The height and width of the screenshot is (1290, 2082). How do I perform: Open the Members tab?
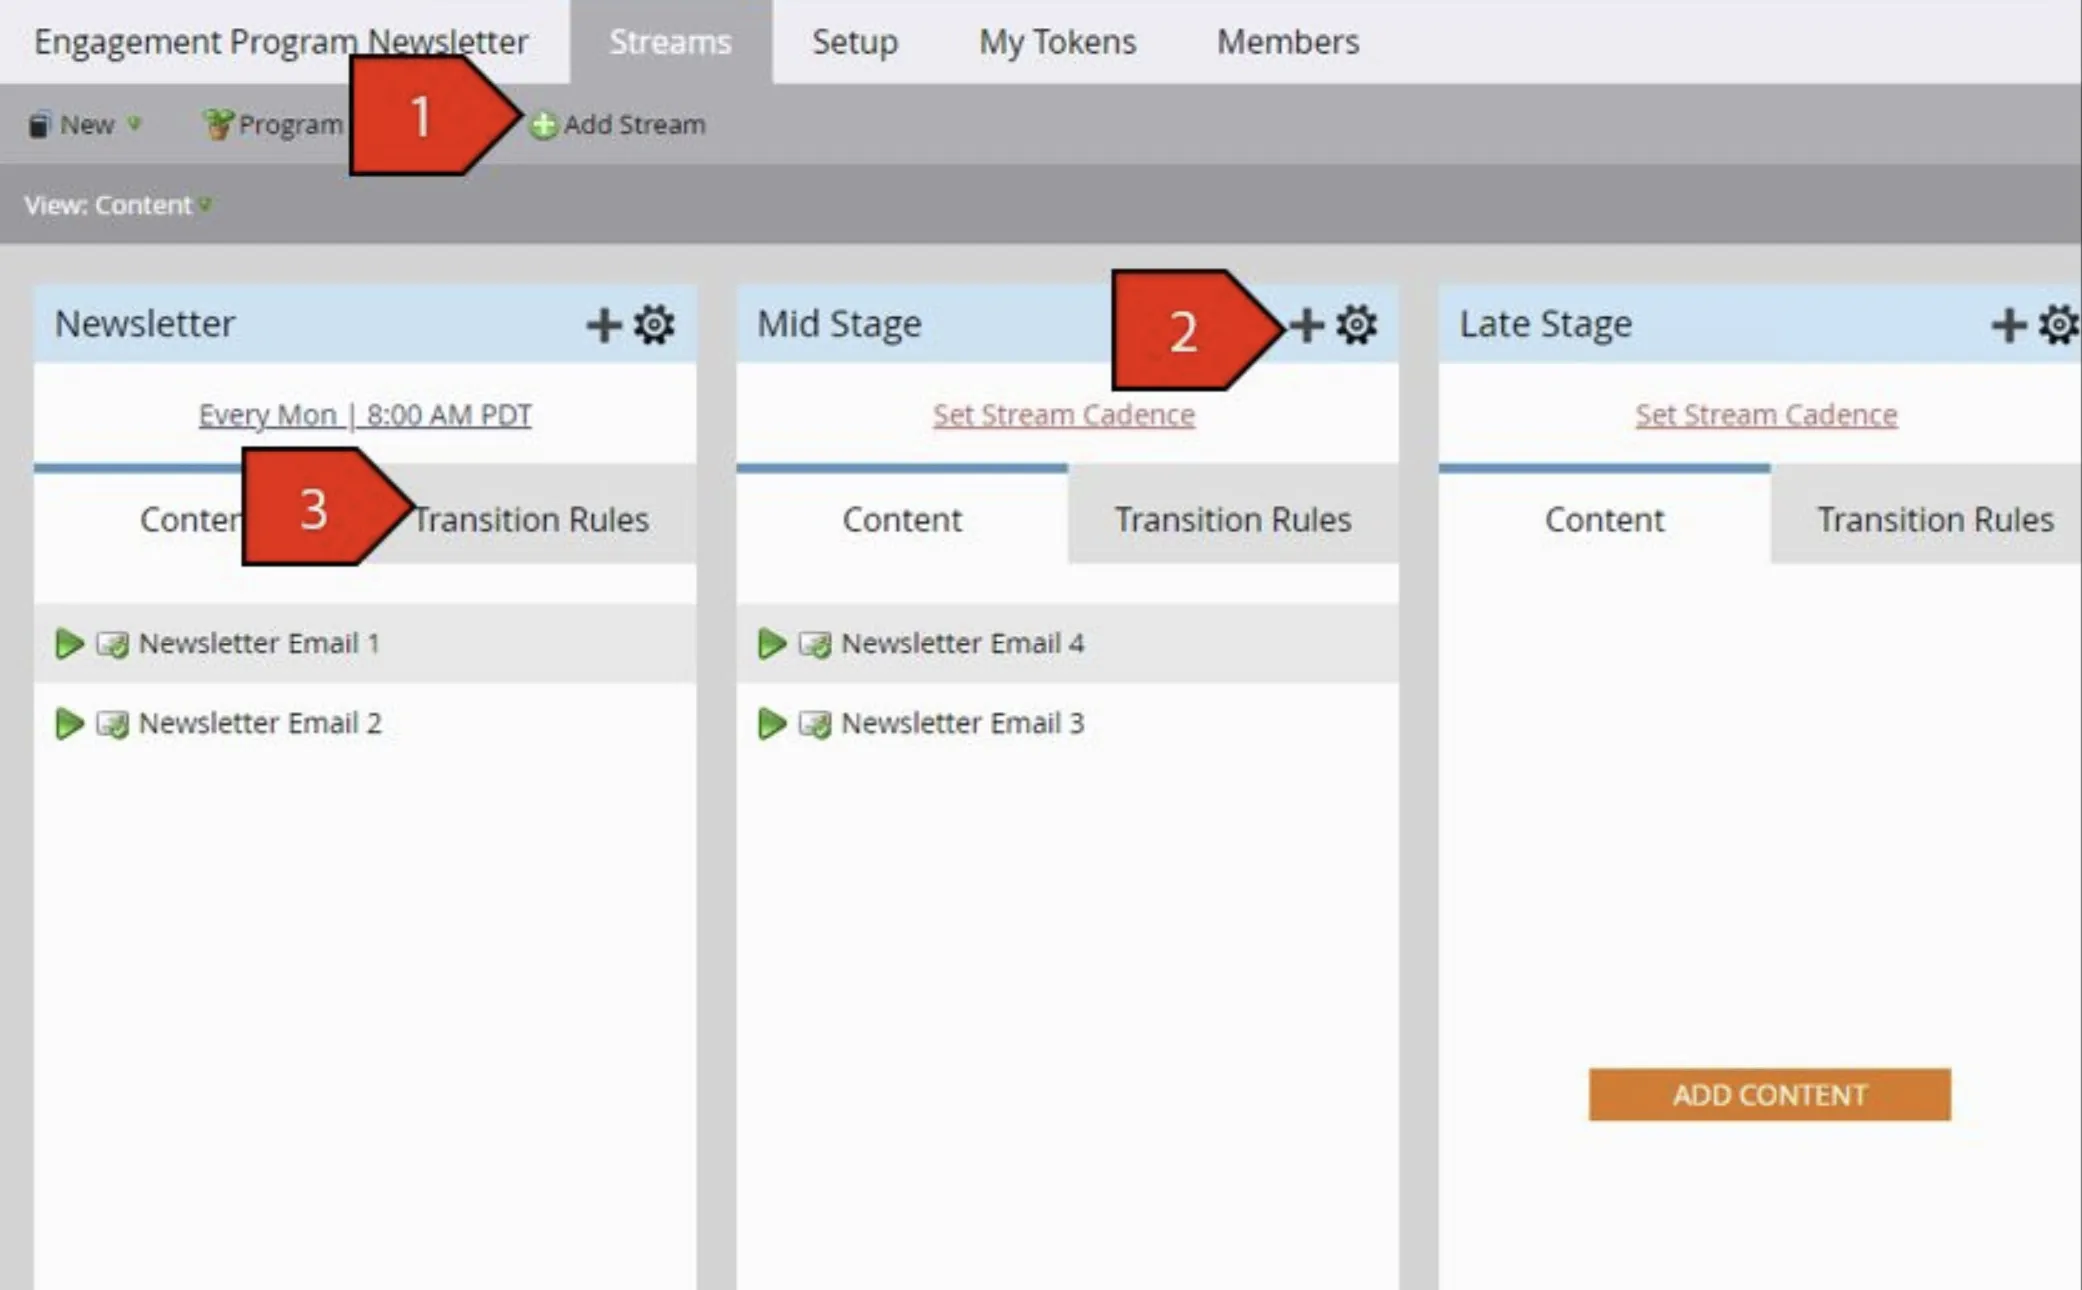tap(1288, 42)
